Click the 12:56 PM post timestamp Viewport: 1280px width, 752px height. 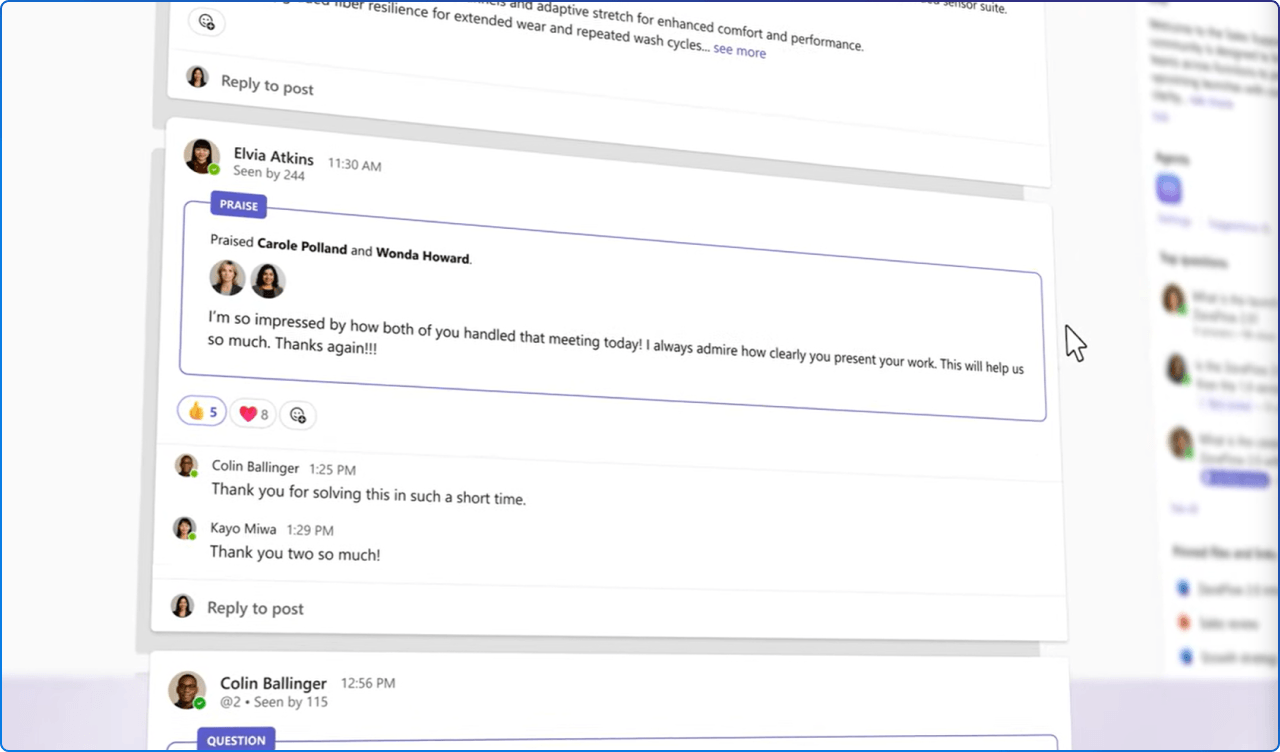point(368,683)
